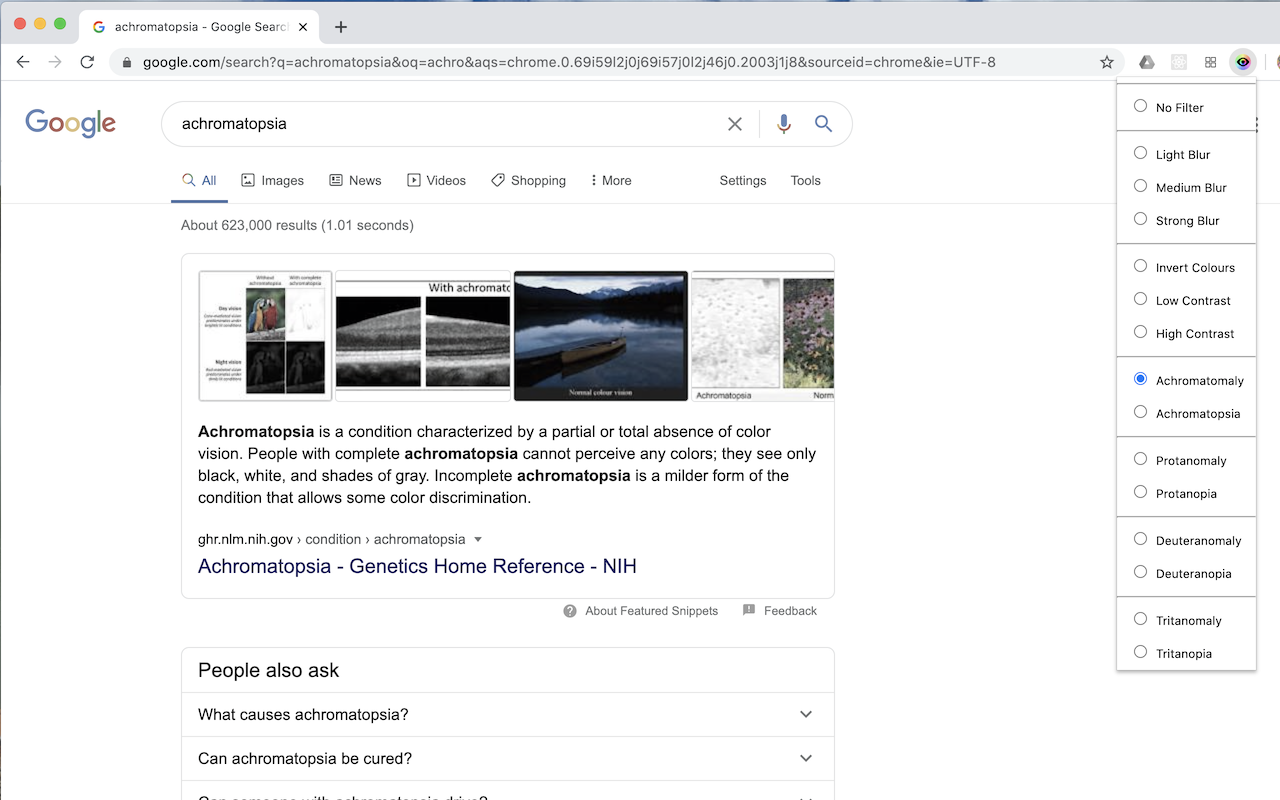Select the Protanopia filter
Viewport: 1280px width, 800px height.
tap(1140, 492)
